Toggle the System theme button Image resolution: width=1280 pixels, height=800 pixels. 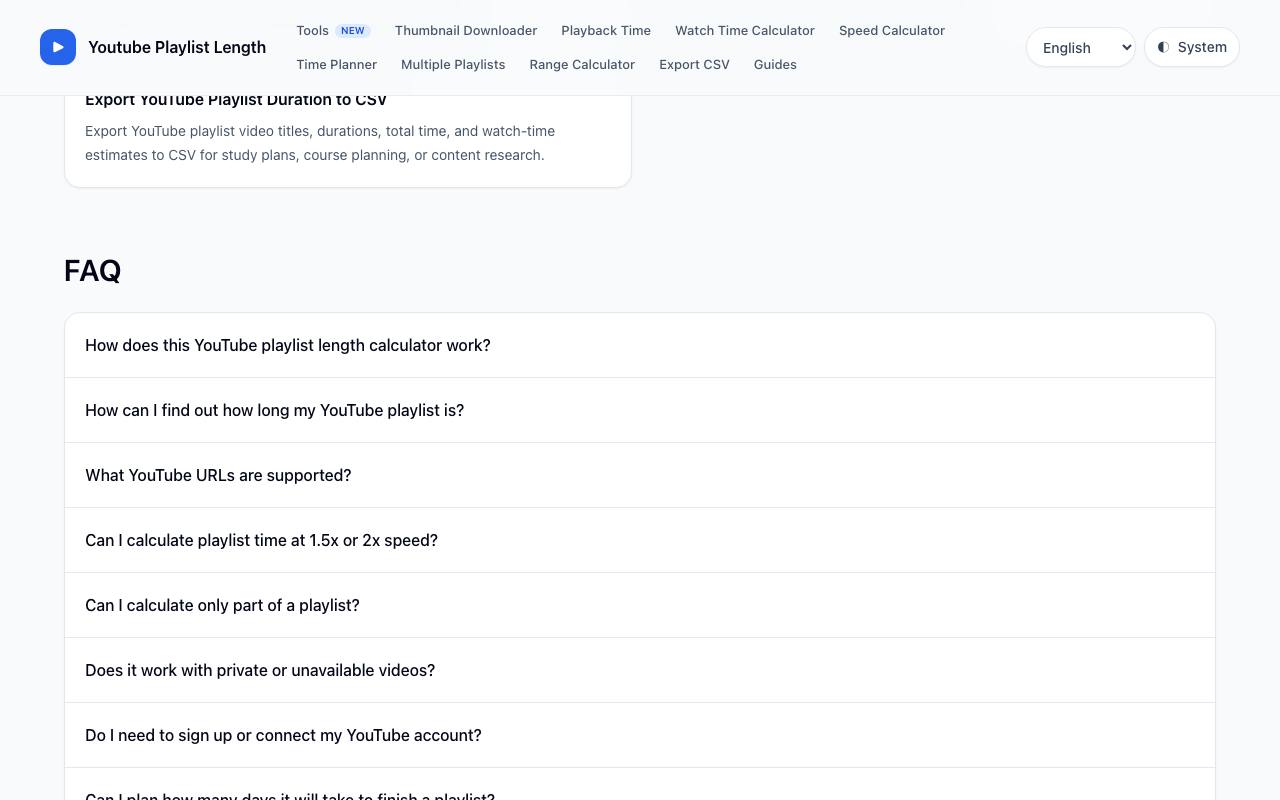click(1192, 47)
